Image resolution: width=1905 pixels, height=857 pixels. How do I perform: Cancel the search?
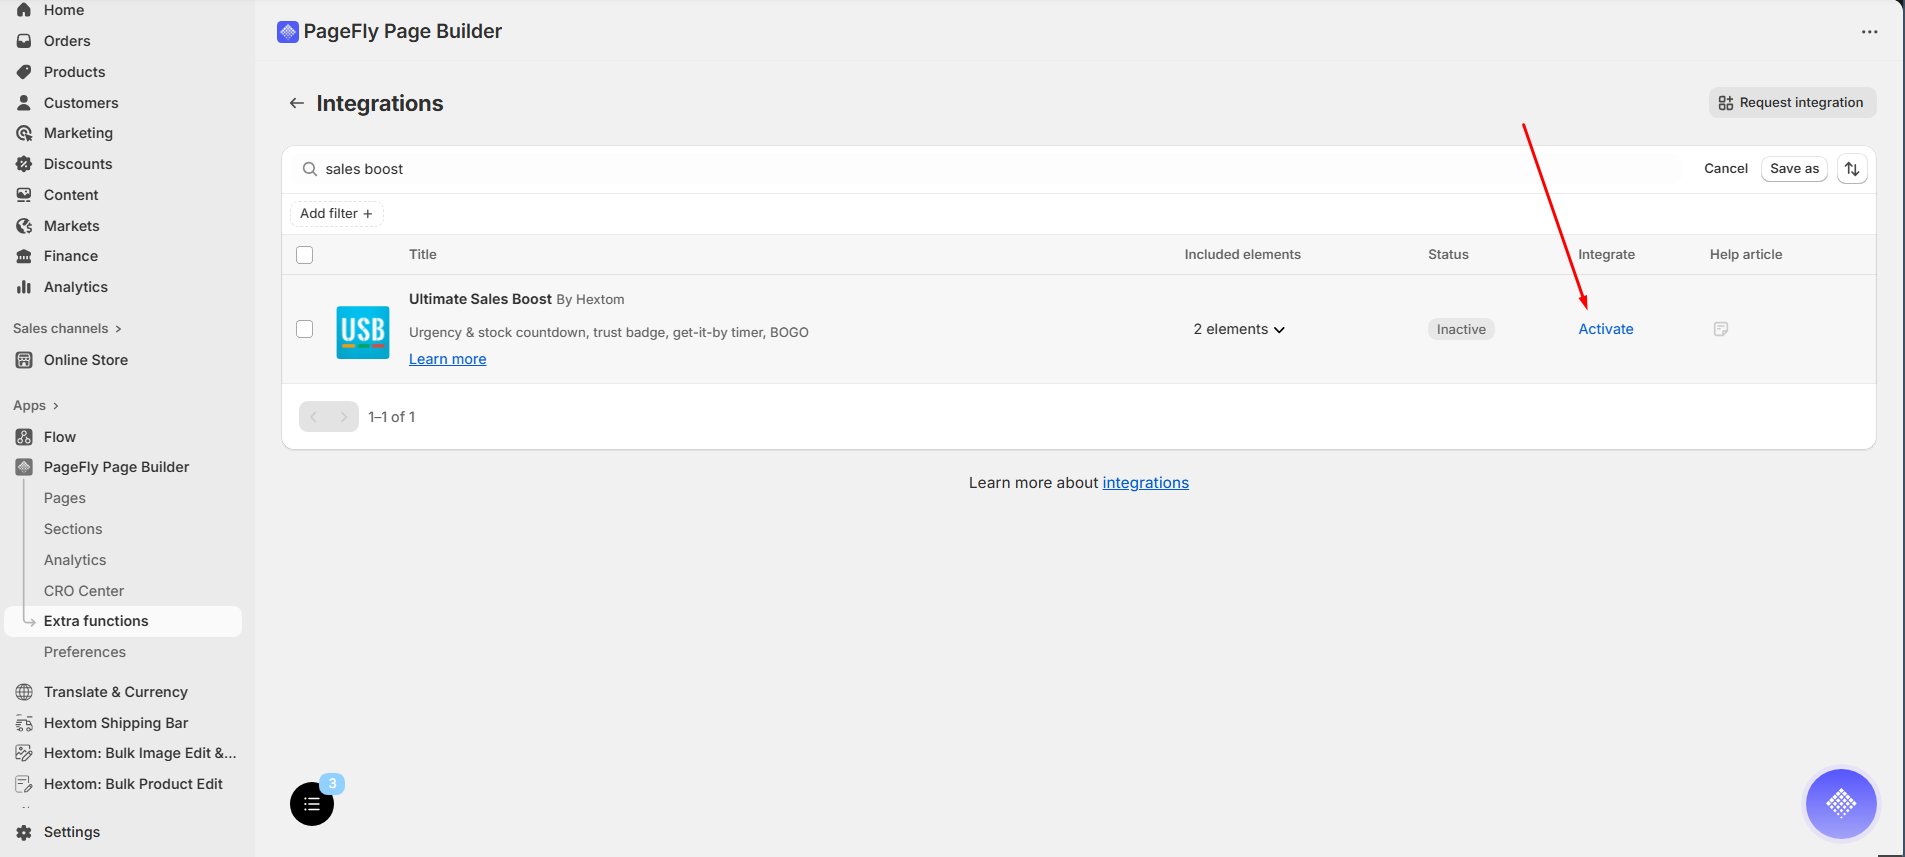pos(1726,169)
